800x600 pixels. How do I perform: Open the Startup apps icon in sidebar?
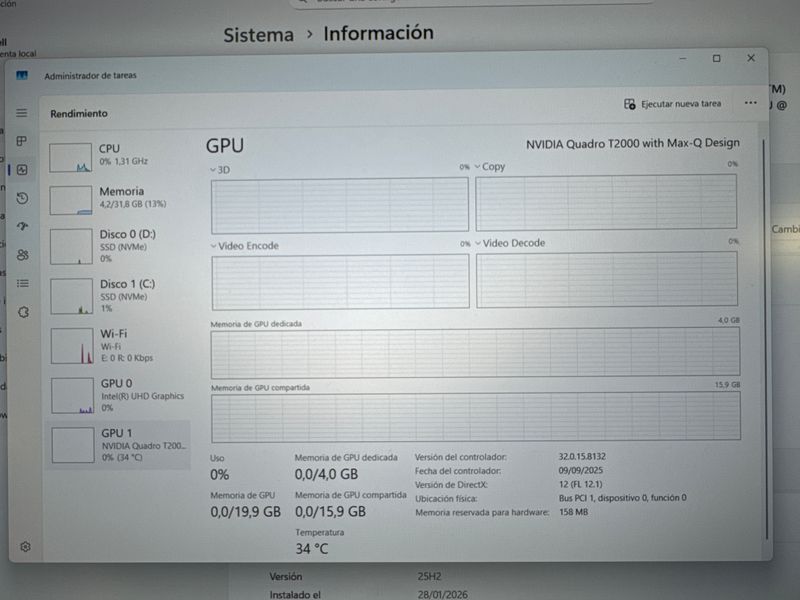tap(22, 226)
